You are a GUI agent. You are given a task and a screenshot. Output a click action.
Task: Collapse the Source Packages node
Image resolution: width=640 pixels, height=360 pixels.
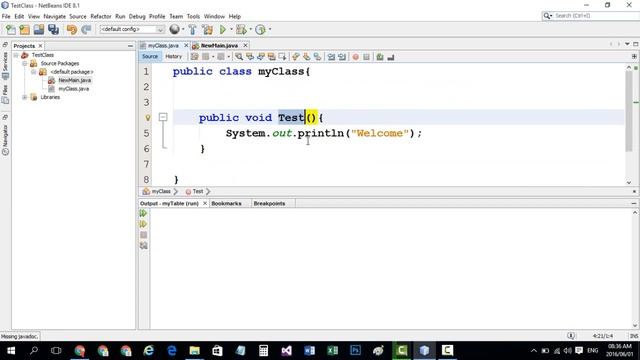[25, 63]
